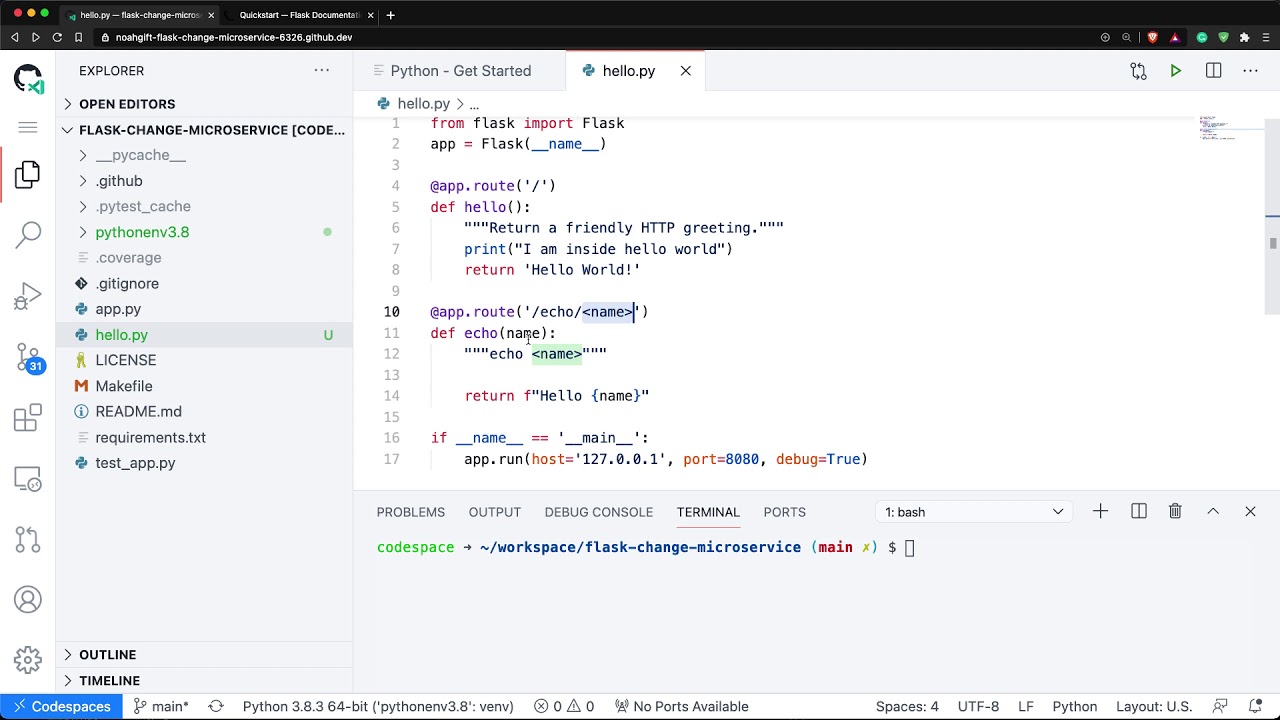The width and height of the screenshot is (1280, 720).
Task: Expand the pythonenv3.8 folder
Action: tap(142, 232)
